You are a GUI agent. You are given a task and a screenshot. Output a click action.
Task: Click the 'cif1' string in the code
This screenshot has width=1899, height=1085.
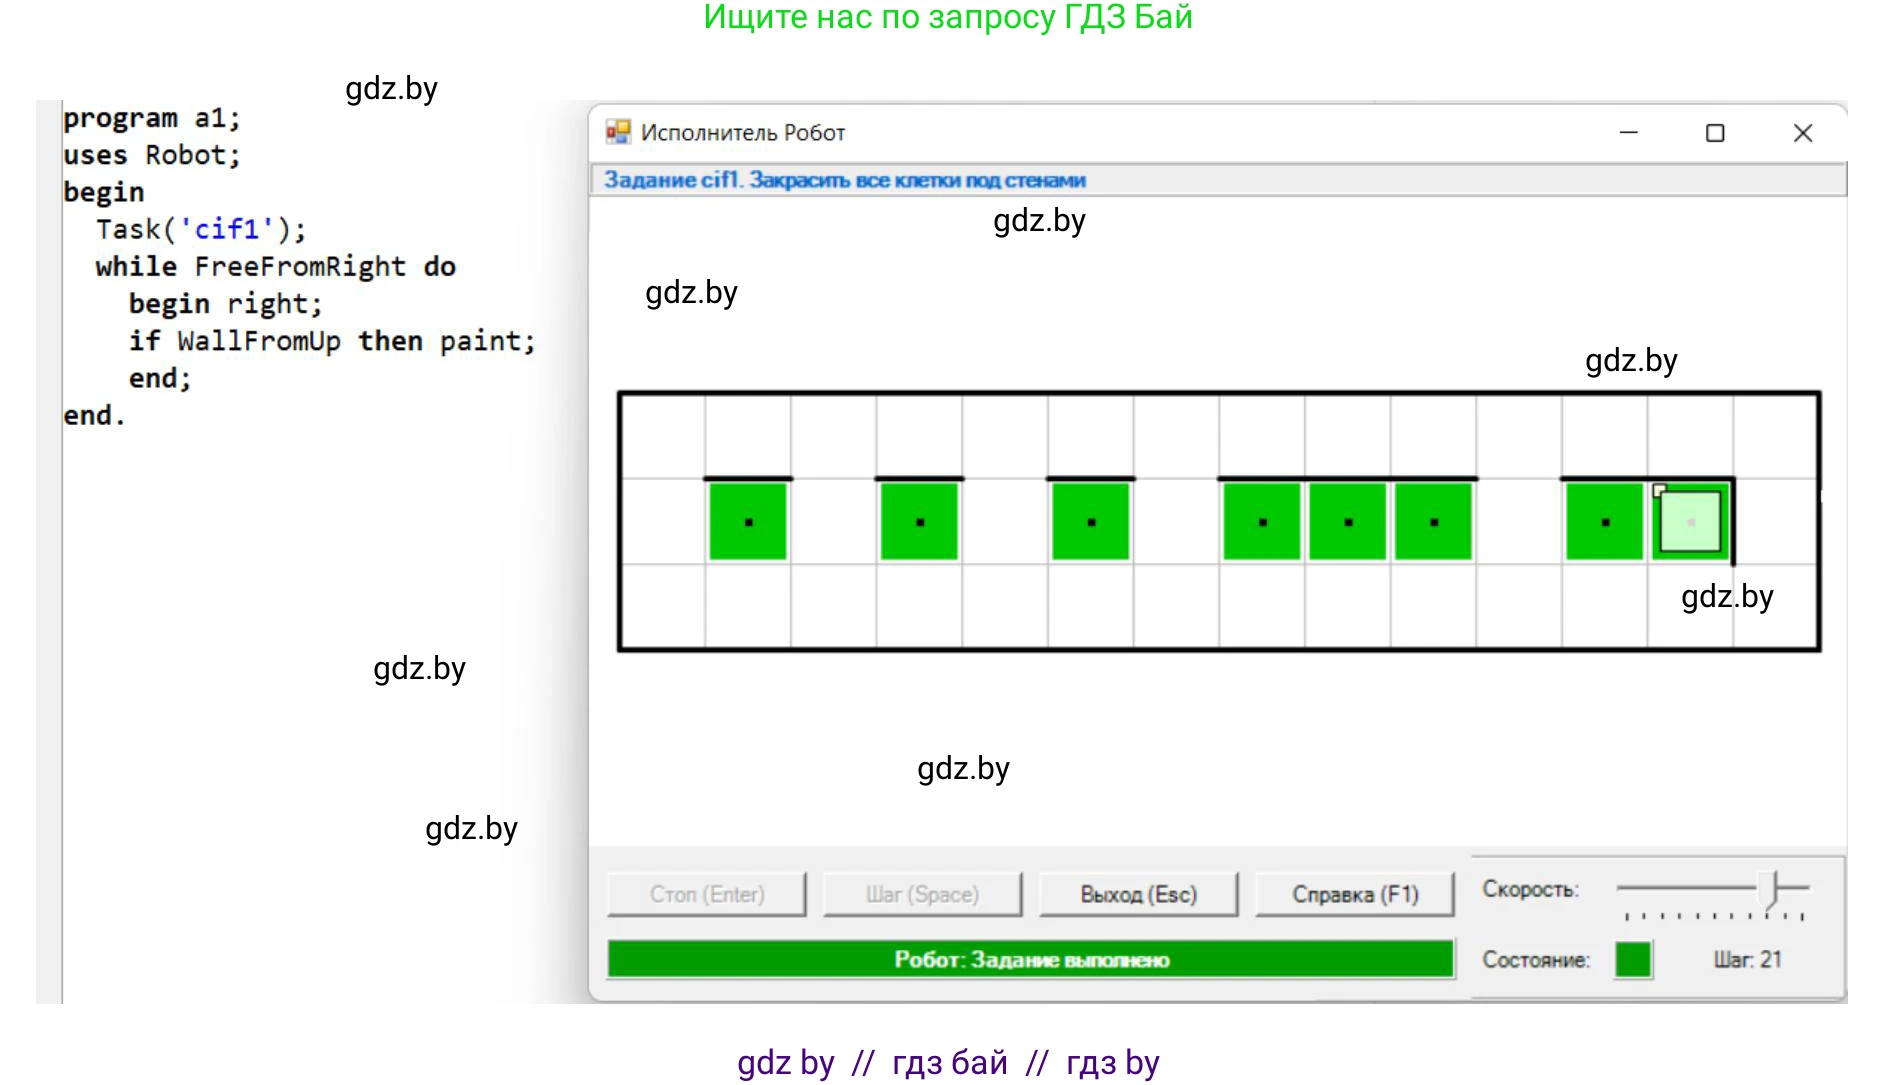pyautogui.click(x=227, y=230)
